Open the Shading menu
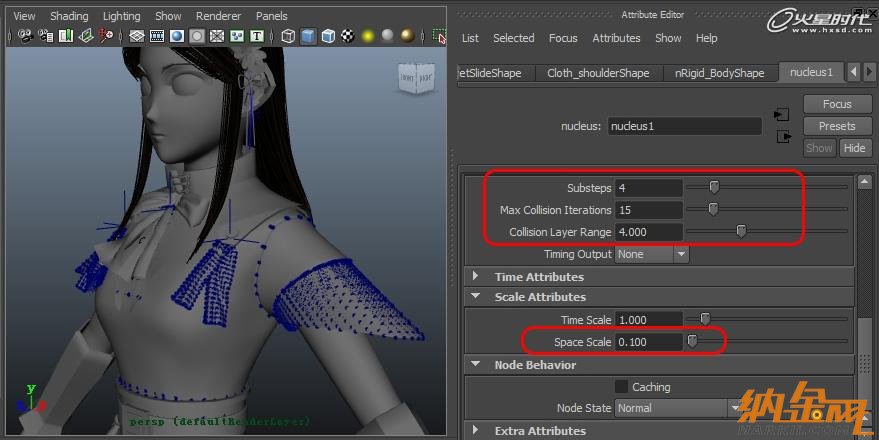Screen dimensions: 879x440 pos(69,16)
